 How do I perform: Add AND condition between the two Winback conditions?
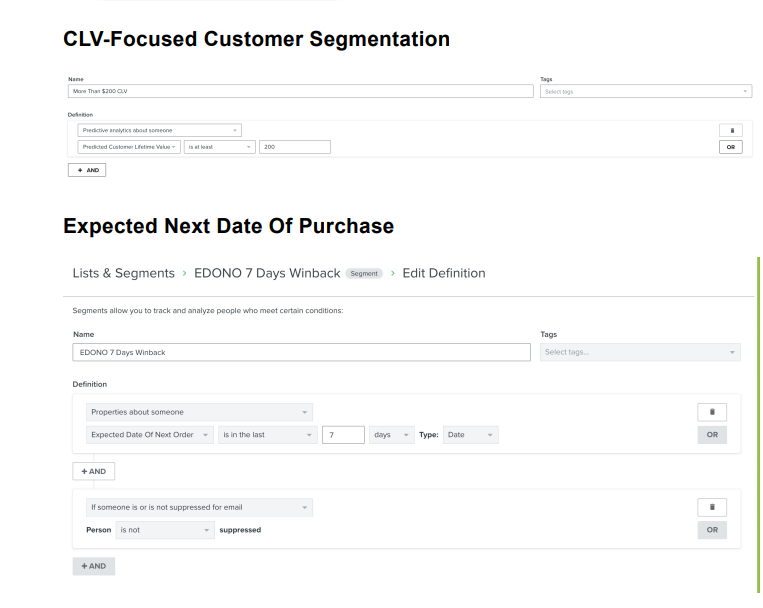pos(93,471)
